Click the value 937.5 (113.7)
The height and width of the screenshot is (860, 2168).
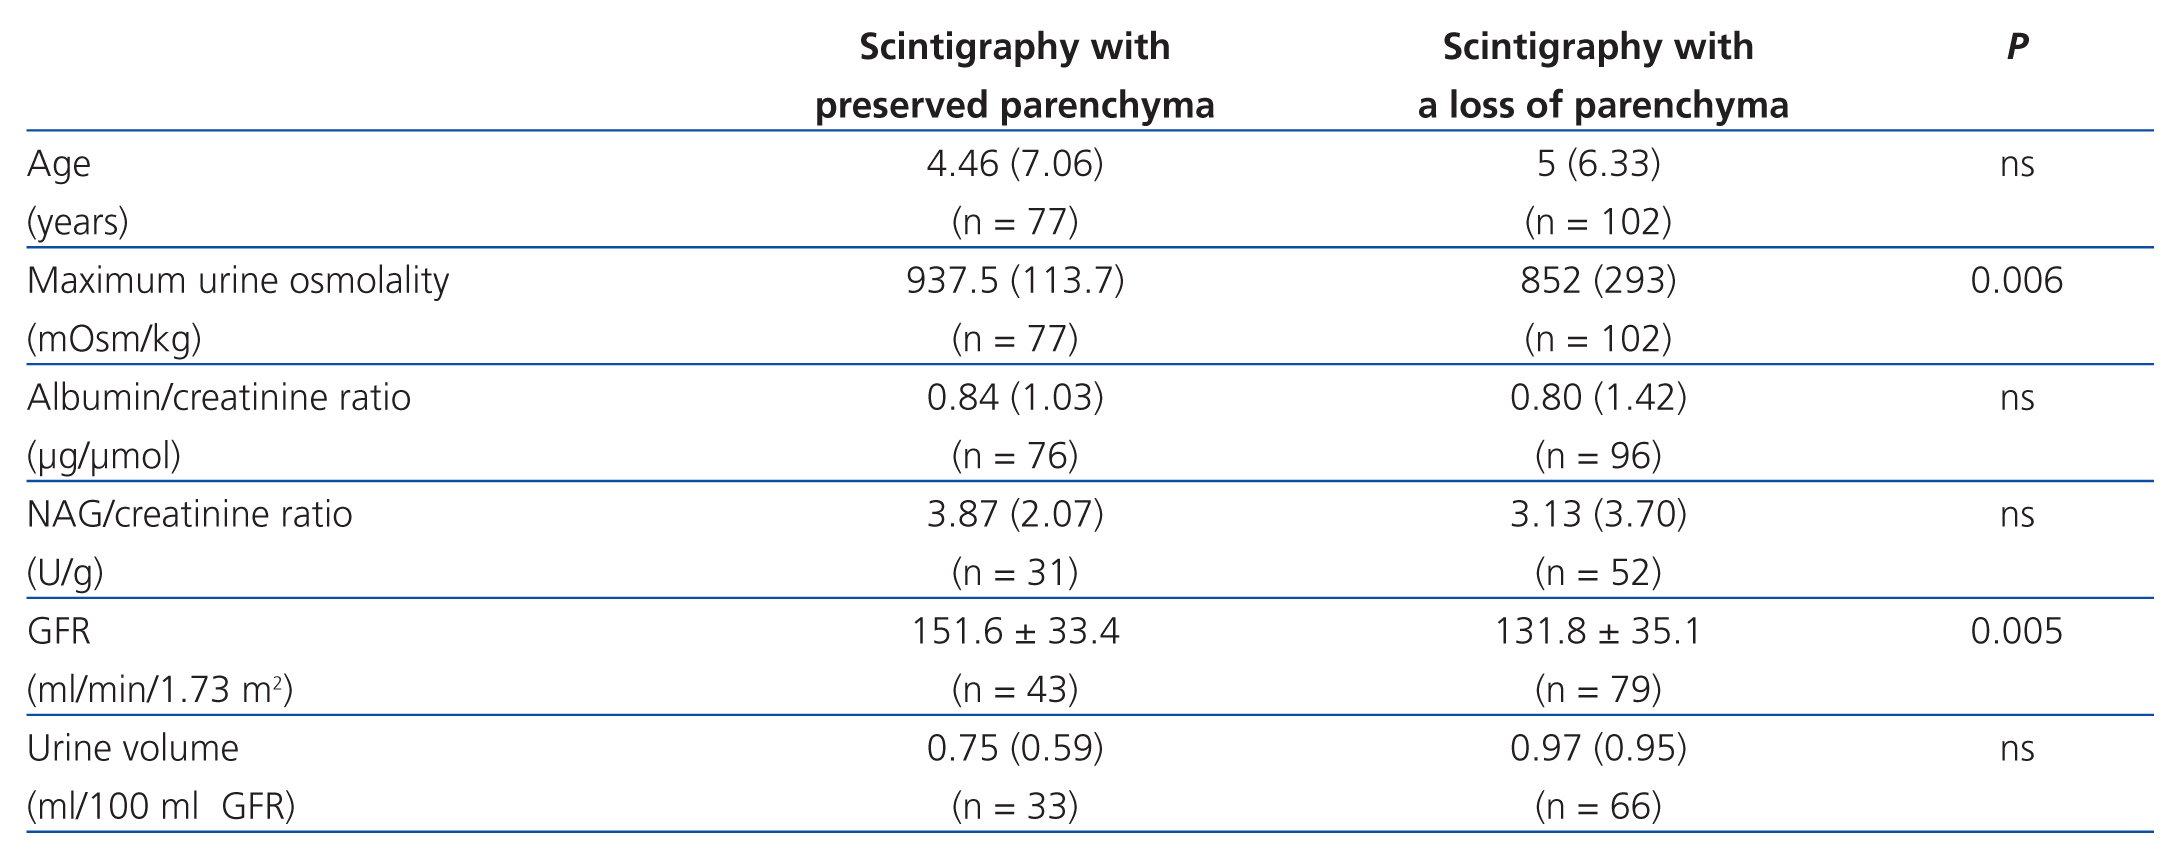coord(1014,281)
